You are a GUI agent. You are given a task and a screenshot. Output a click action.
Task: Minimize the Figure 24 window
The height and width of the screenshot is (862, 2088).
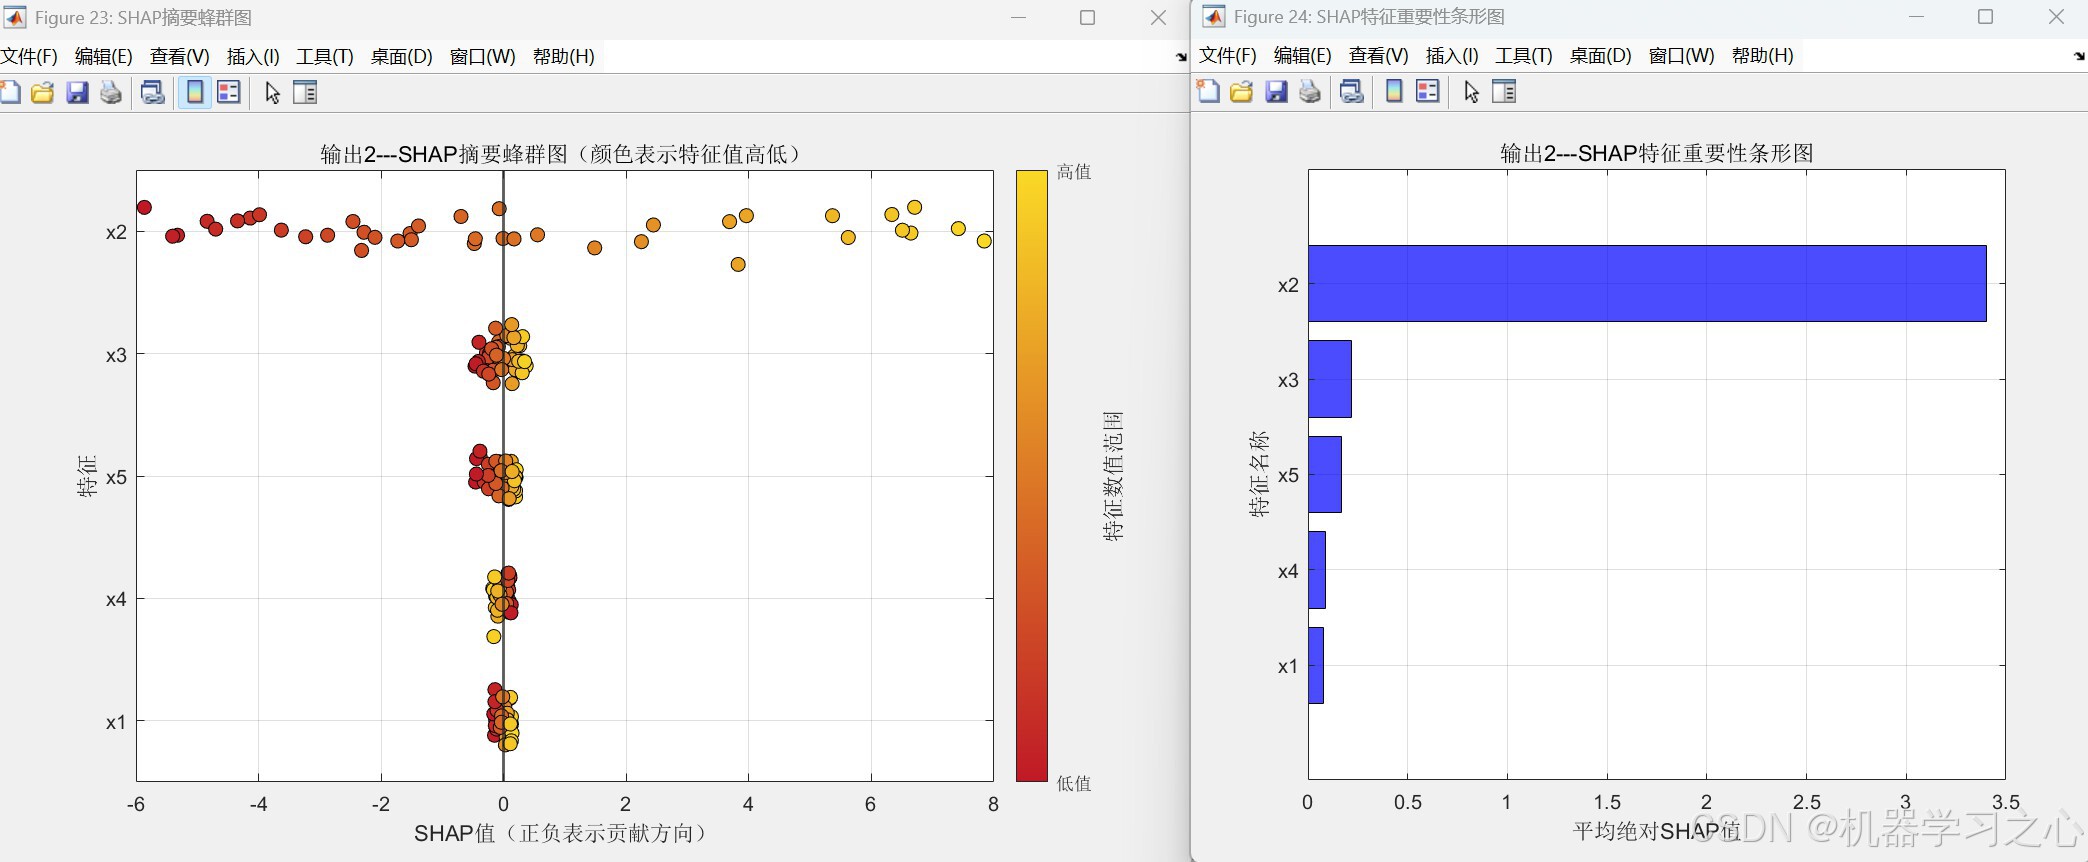1916,17
